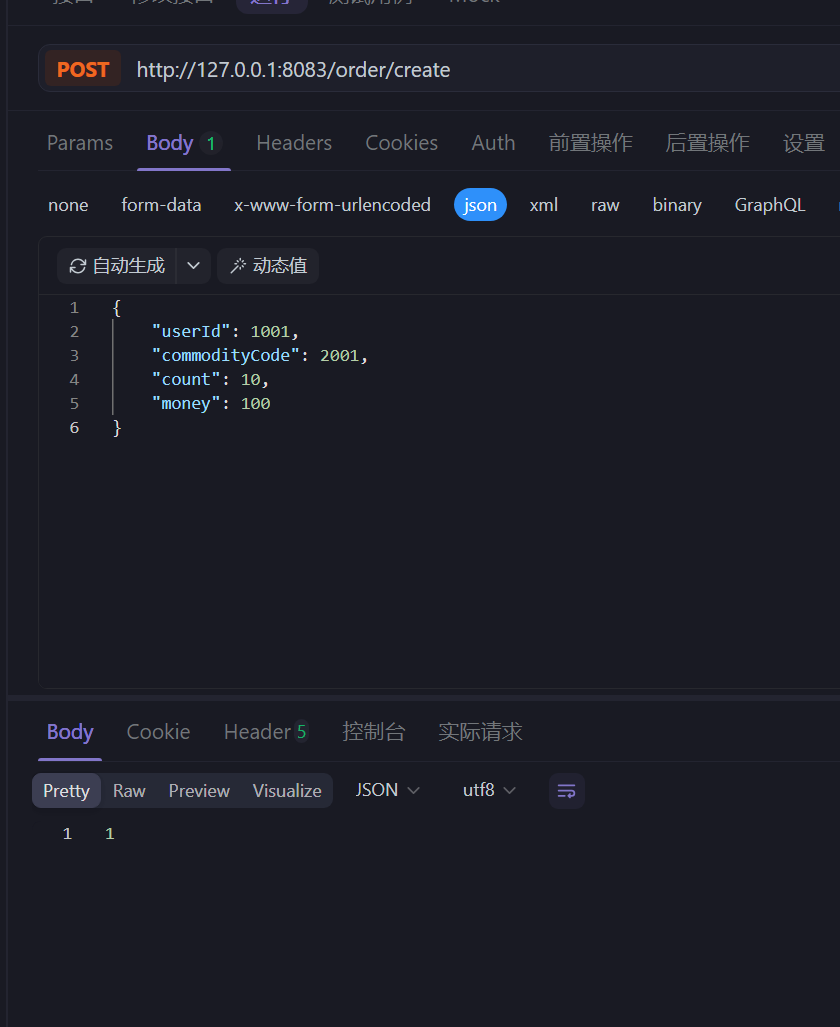The image size is (840, 1027).
Task: Click the Header count badge 5
Action: click(301, 732)
